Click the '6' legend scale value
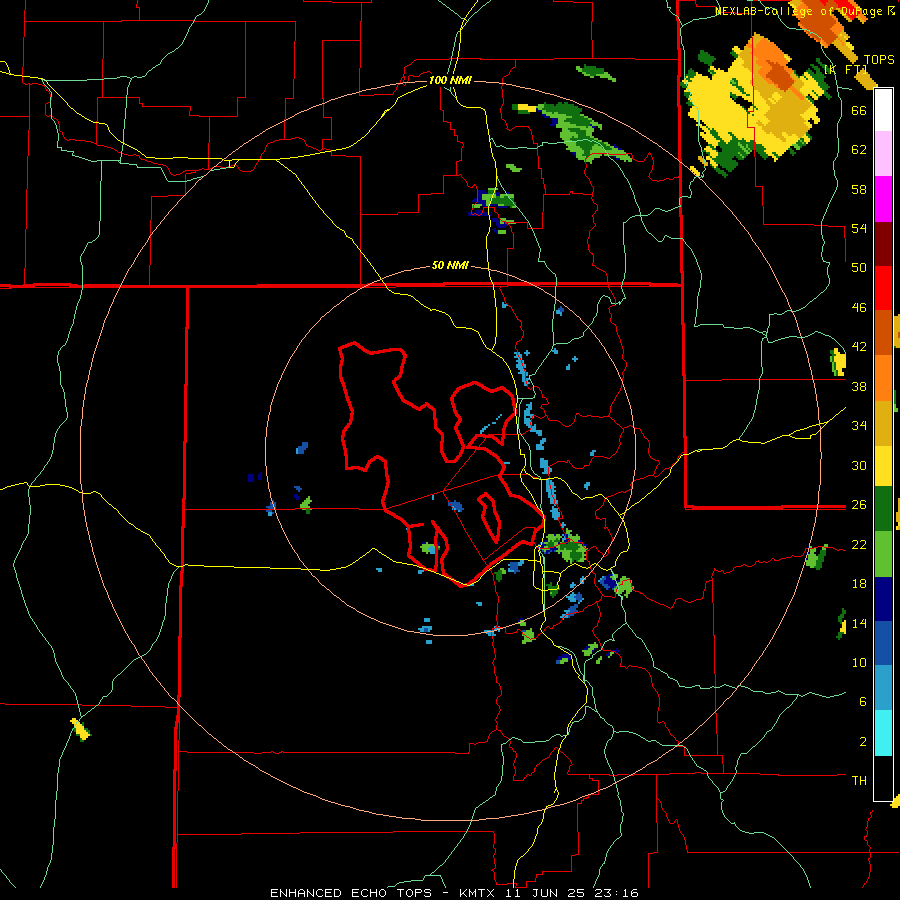Screen dimensions: 900x900 [x=862, y=702]
